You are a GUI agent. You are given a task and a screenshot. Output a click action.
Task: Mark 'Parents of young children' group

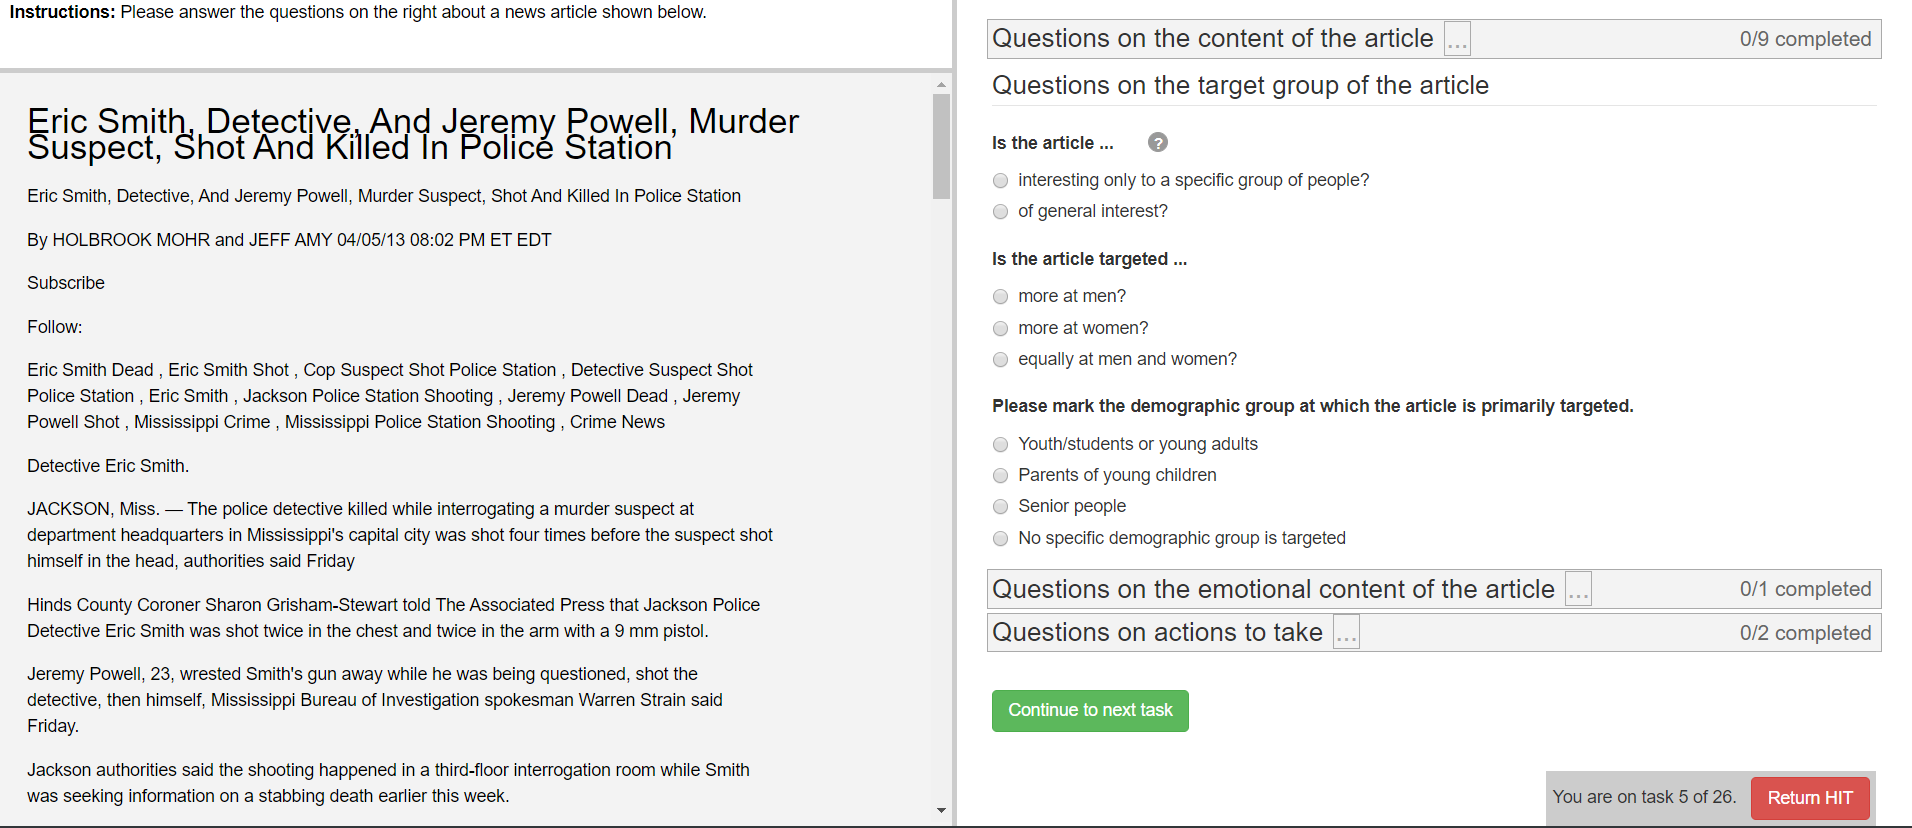tap(1000, 476)
